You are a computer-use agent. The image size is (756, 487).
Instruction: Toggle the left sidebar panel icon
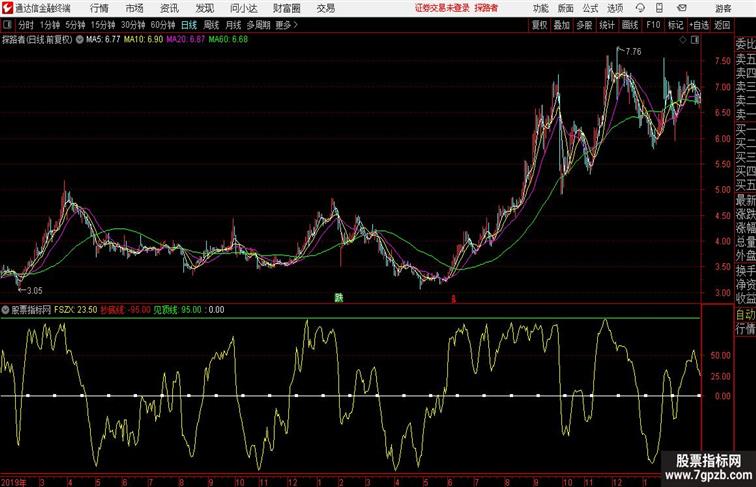click(x=7, y=25)
